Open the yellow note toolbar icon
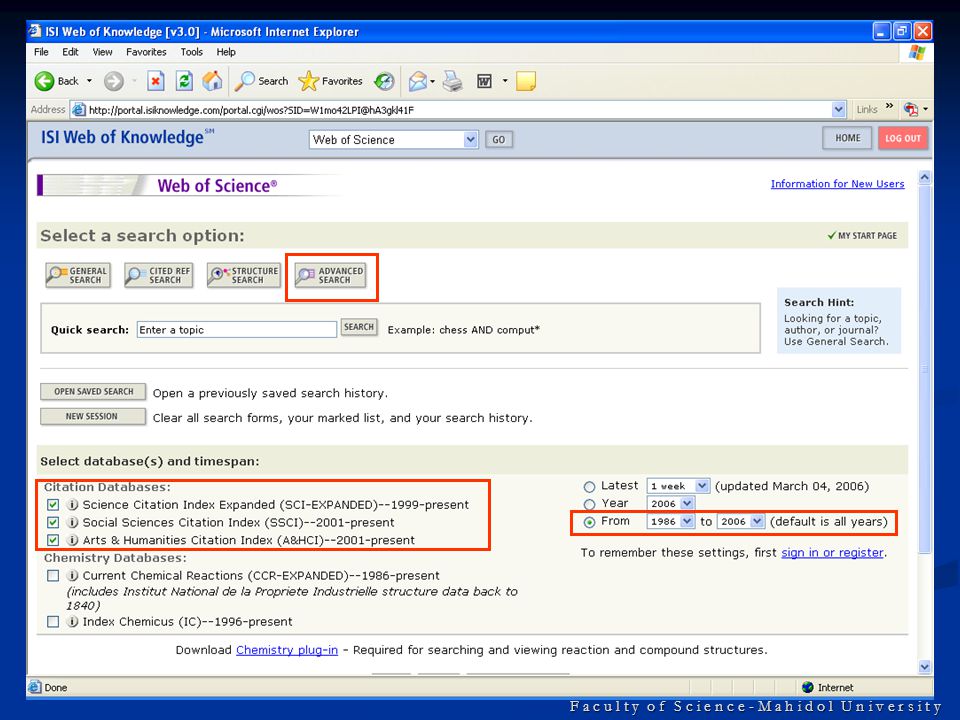Viewport: 960px width, 720px height. click(x=526, y=81)
